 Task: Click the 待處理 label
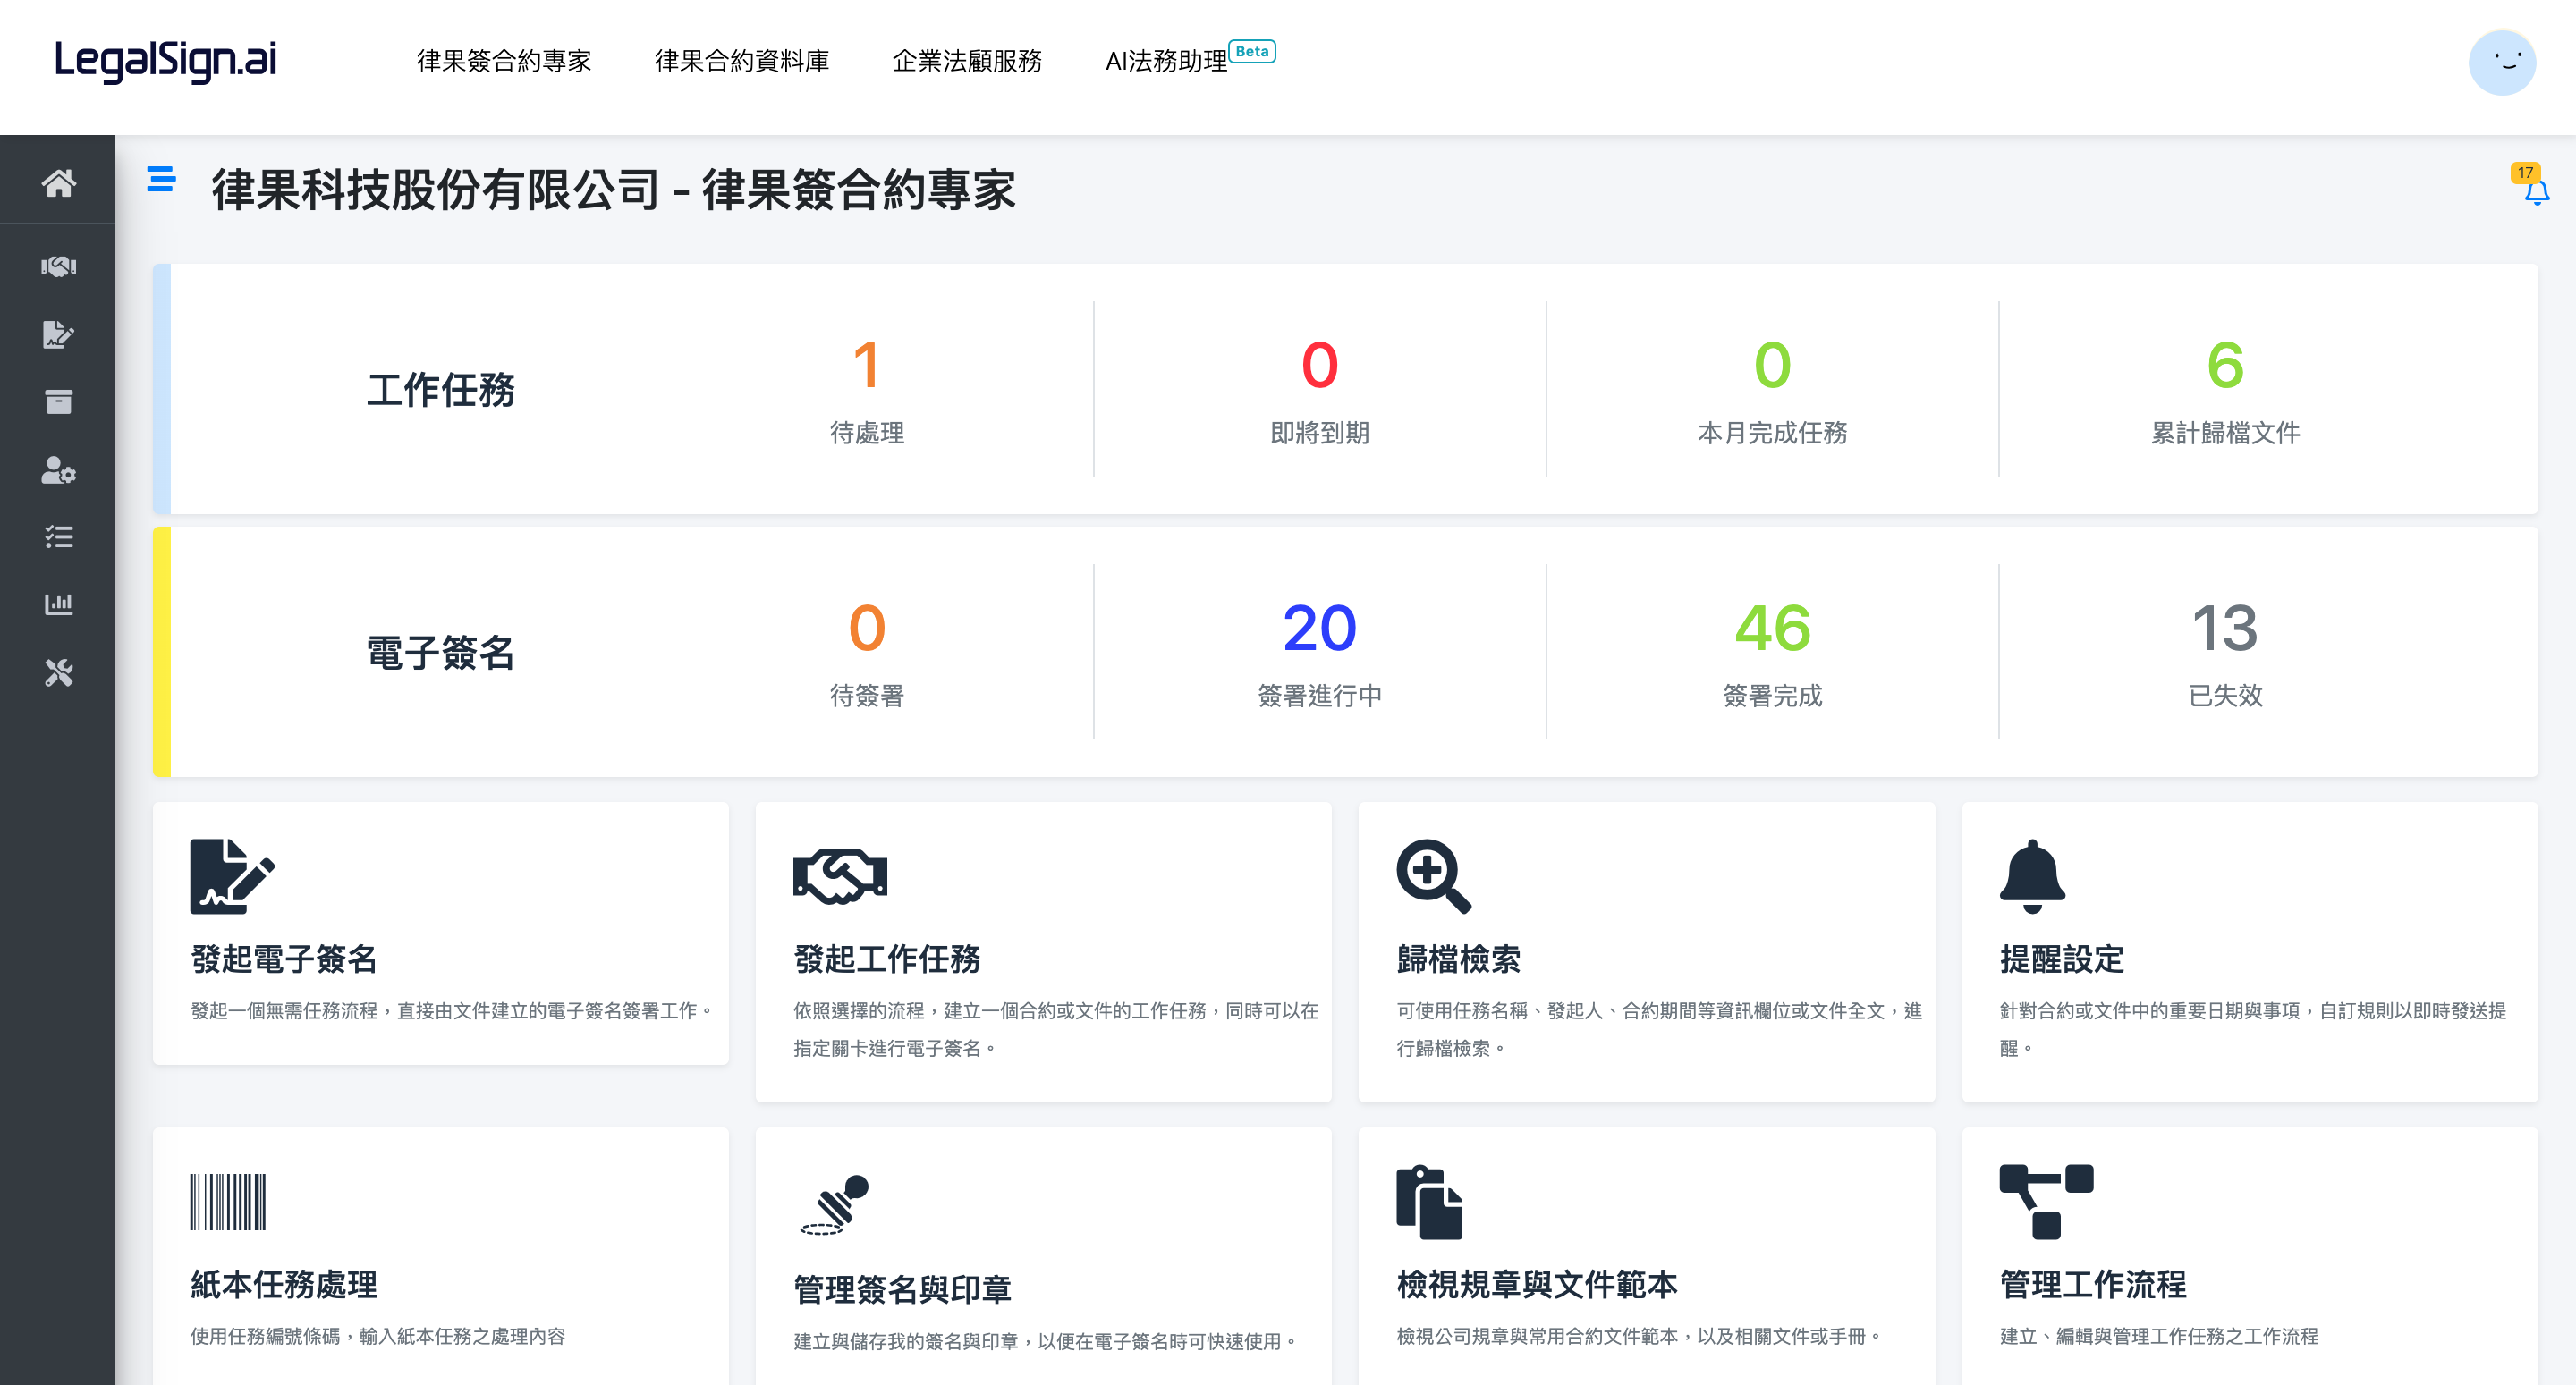coord(866,432)
